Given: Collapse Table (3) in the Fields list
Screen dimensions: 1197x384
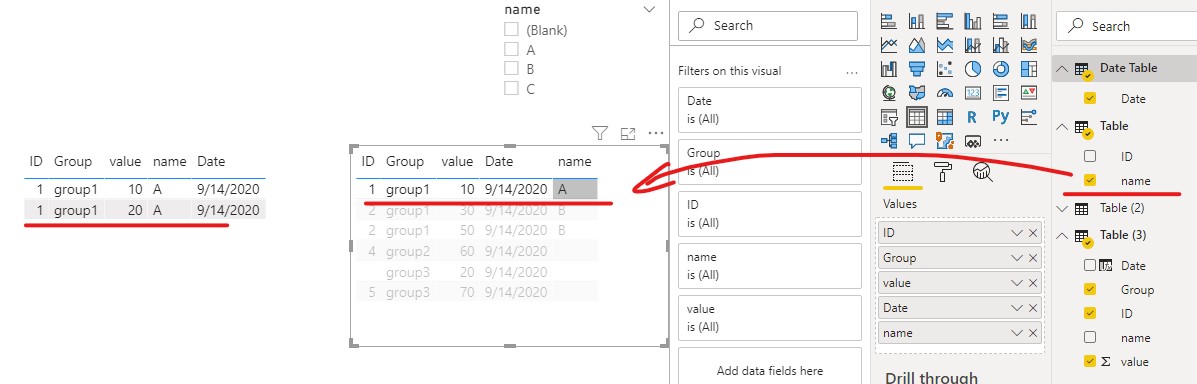Looking at the screenshot, I should [x=1062, y=235].
